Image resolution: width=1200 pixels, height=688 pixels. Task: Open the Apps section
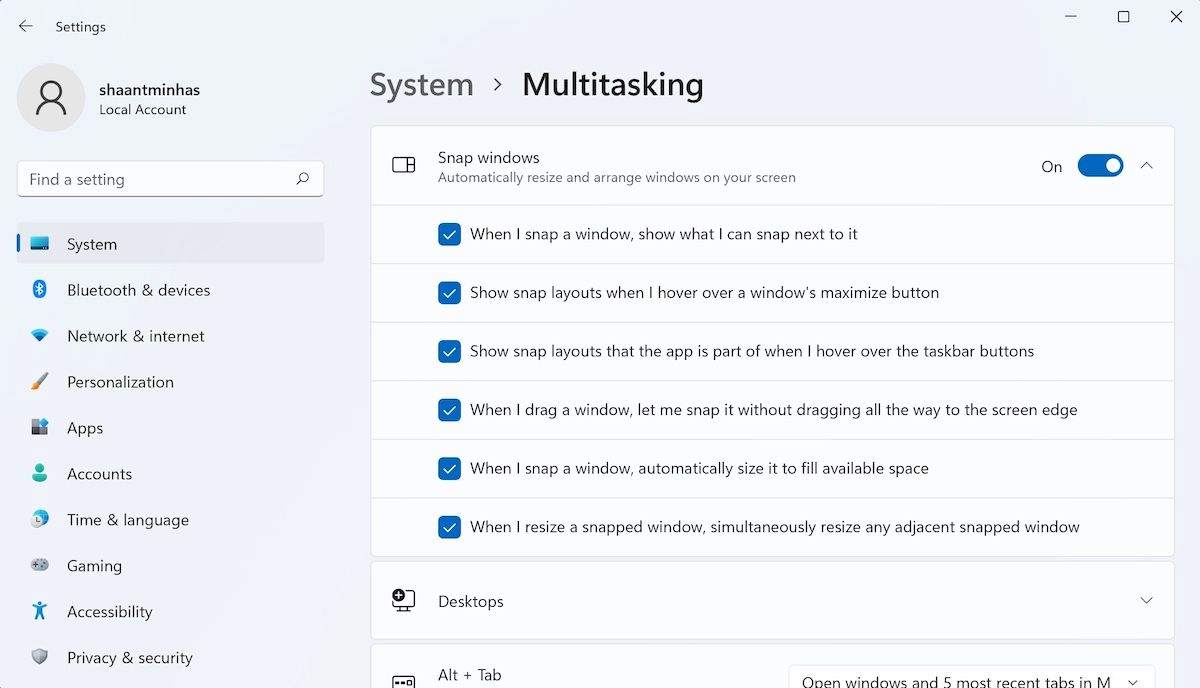84,428
